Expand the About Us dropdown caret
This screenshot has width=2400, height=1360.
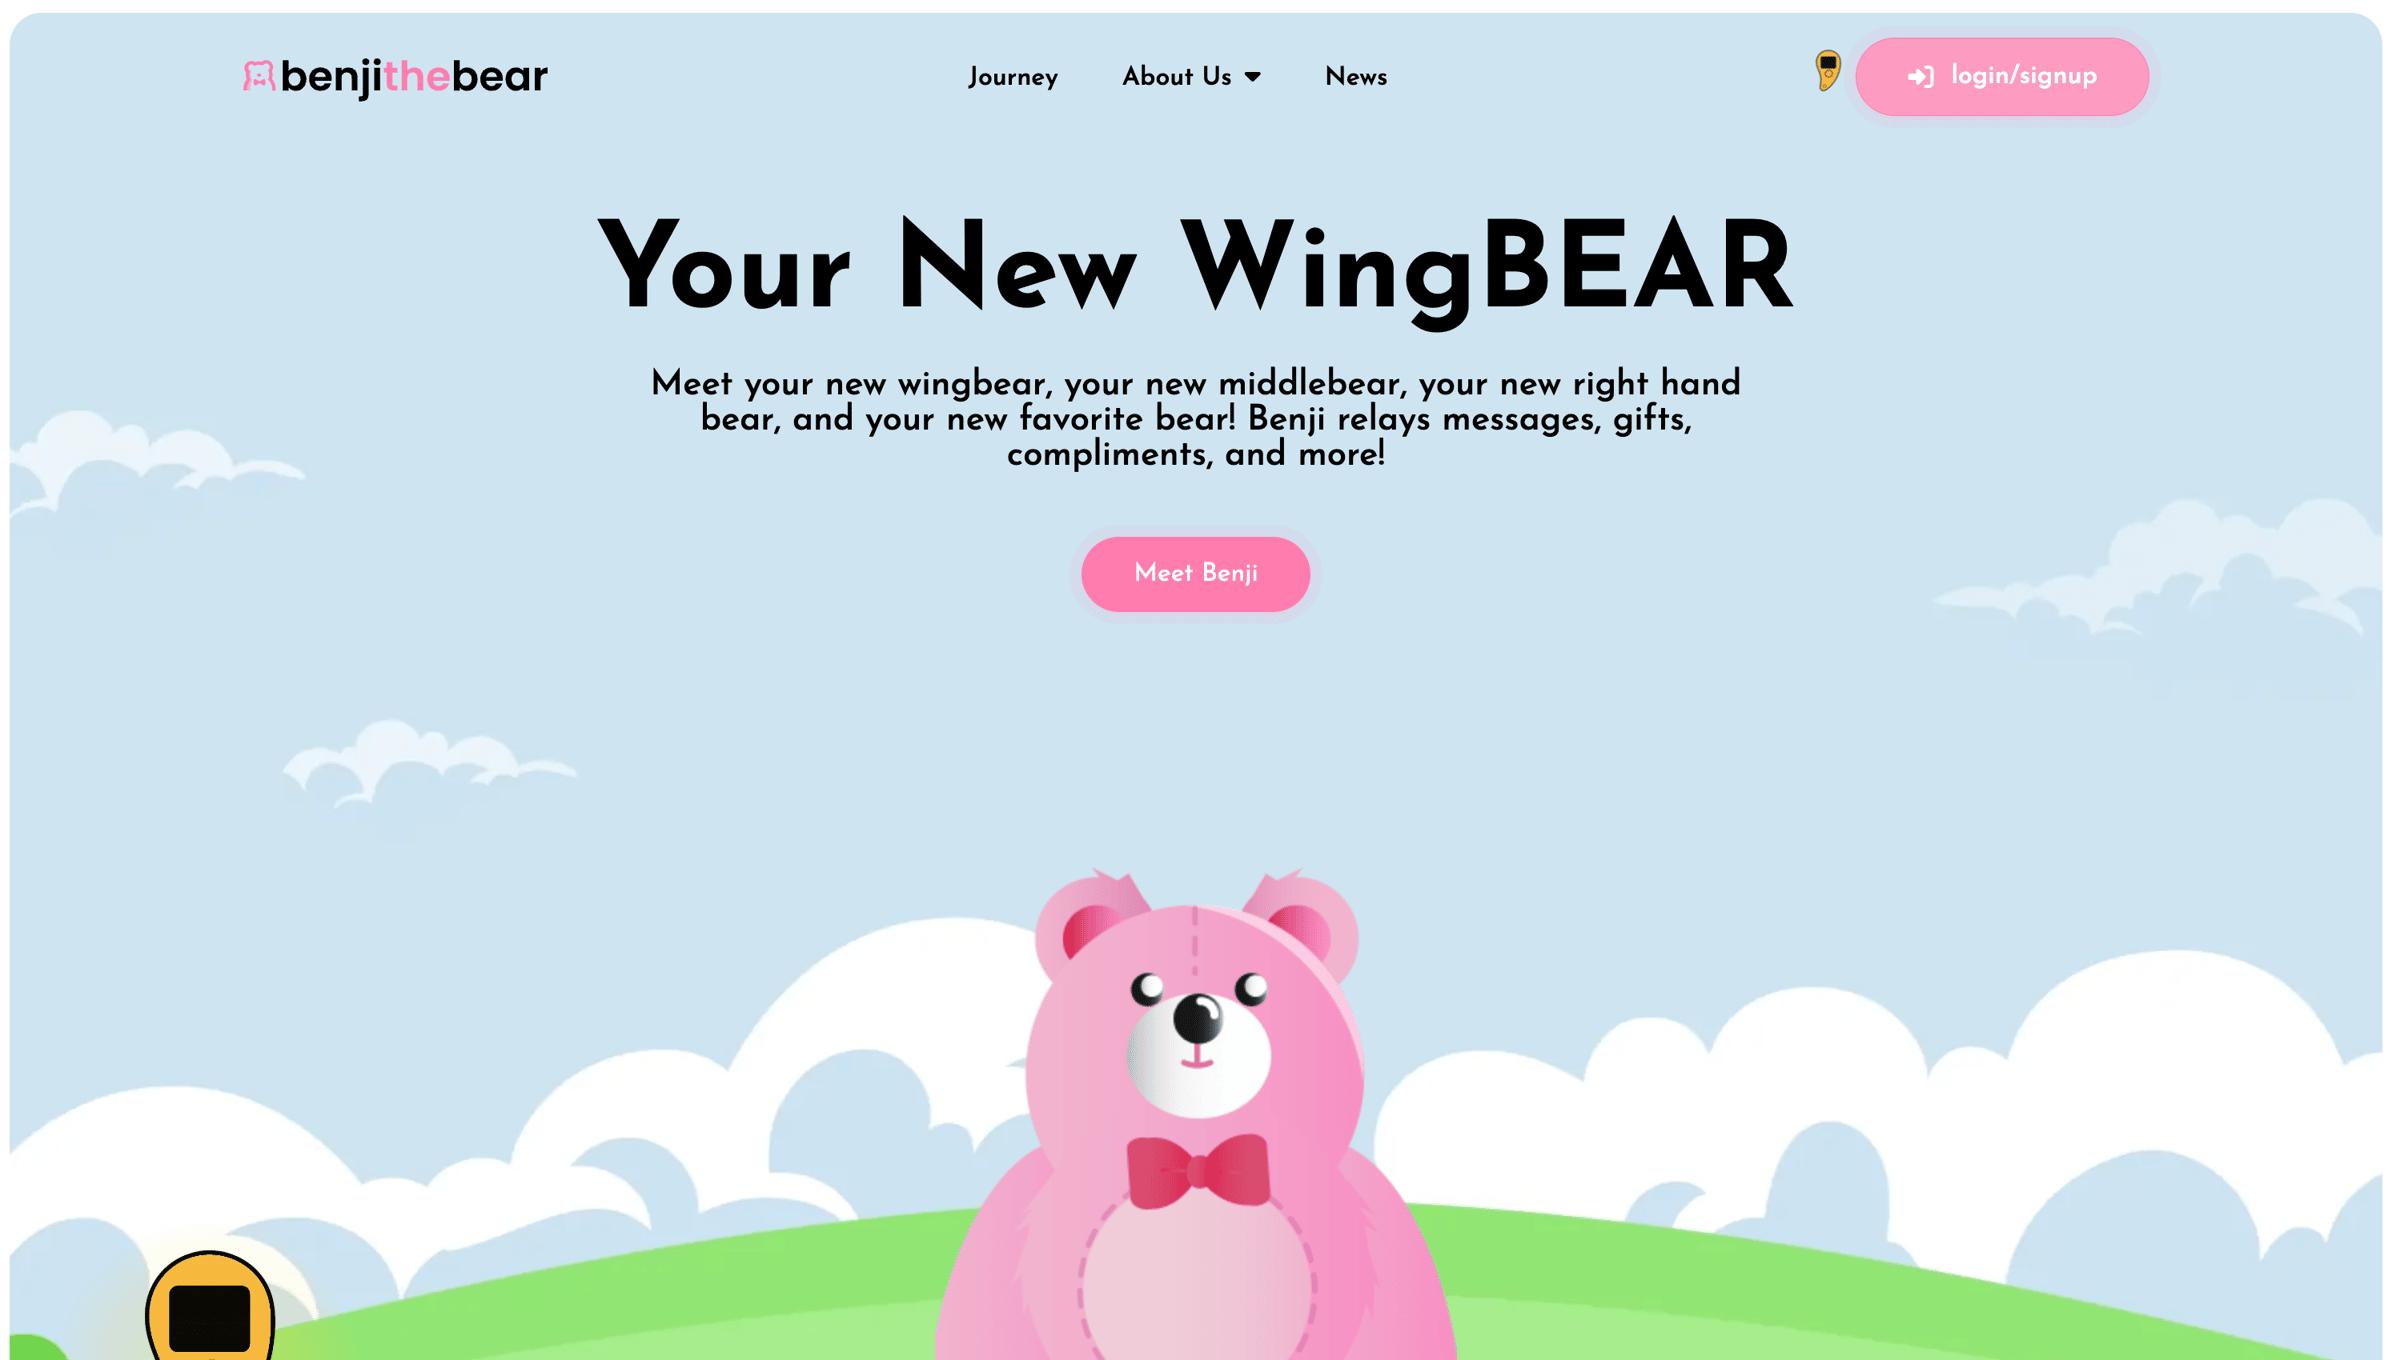click(x=1252, y=77)
